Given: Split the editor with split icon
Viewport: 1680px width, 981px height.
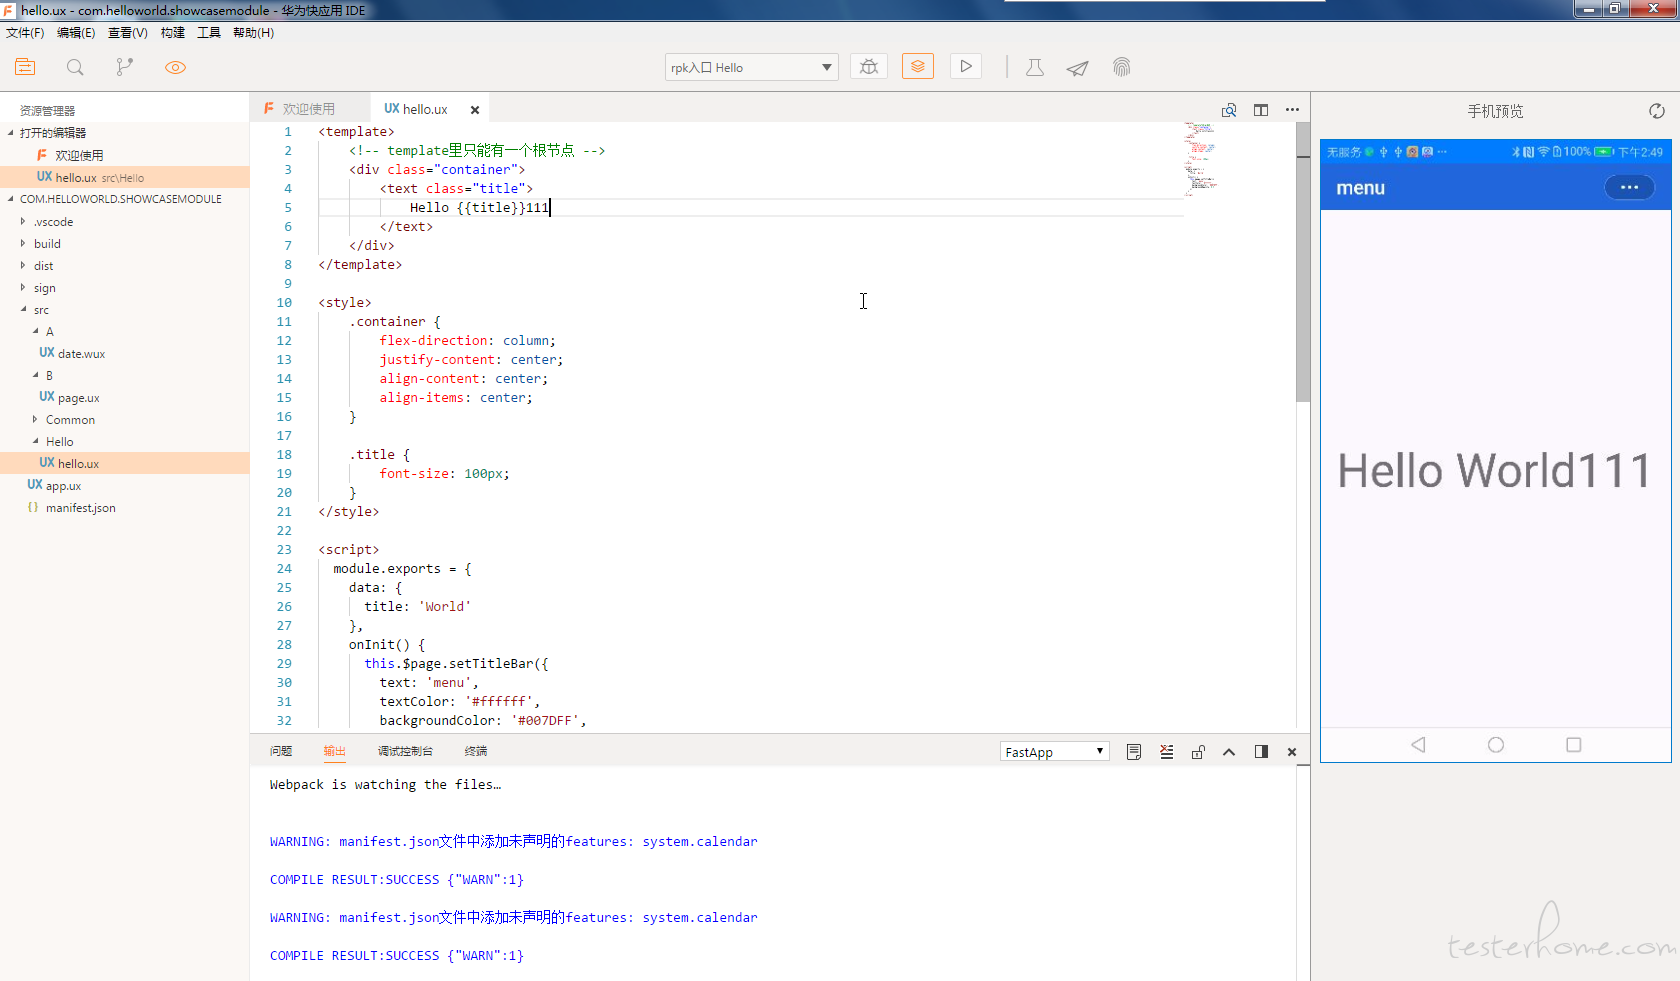Looking at the screenshot, I should 1261,110.
